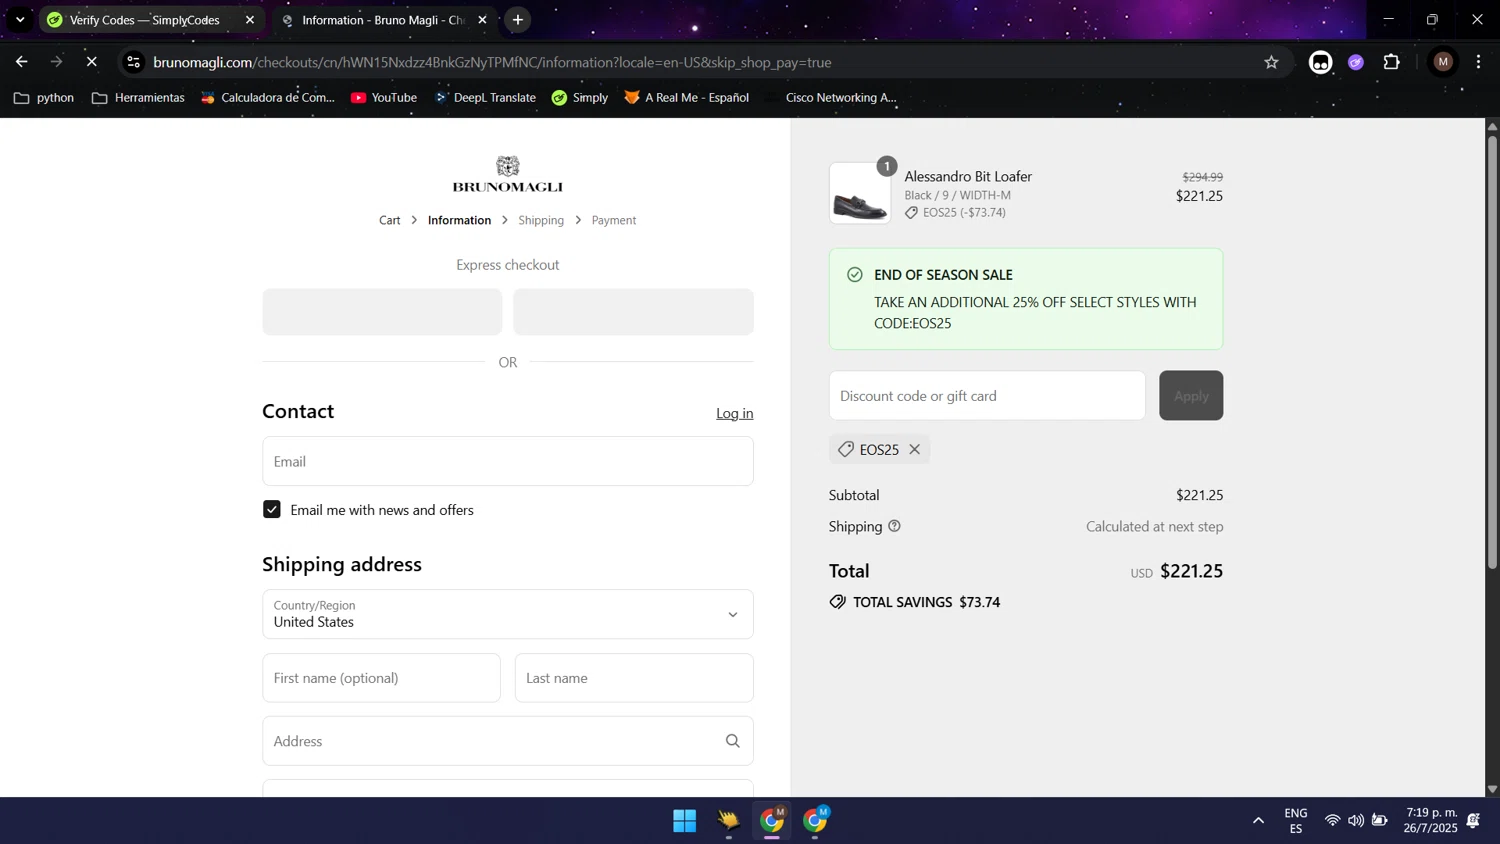Click the Apply discount button
This screenshot has height=844, width=1500.
[1191, 395]
